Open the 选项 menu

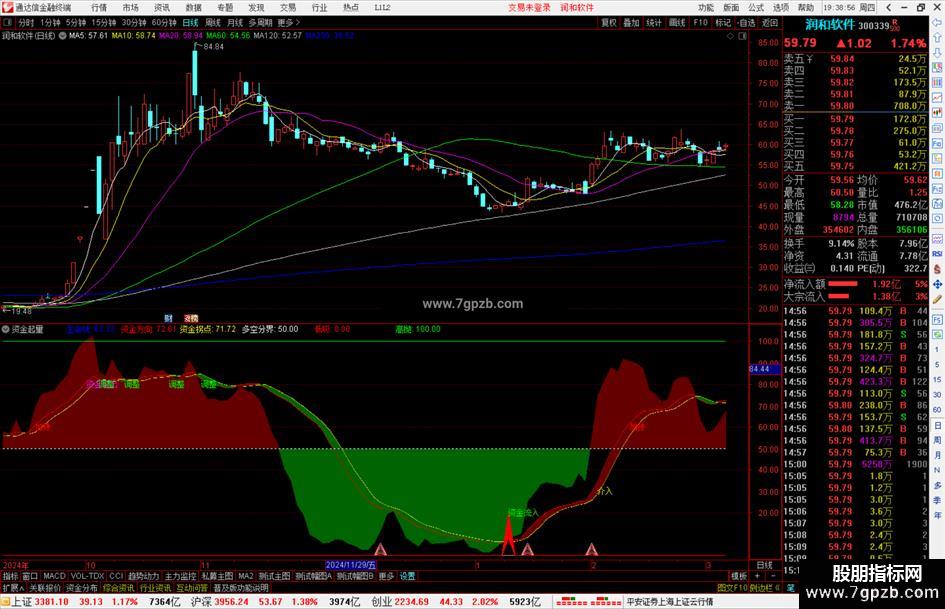point(781,8)
